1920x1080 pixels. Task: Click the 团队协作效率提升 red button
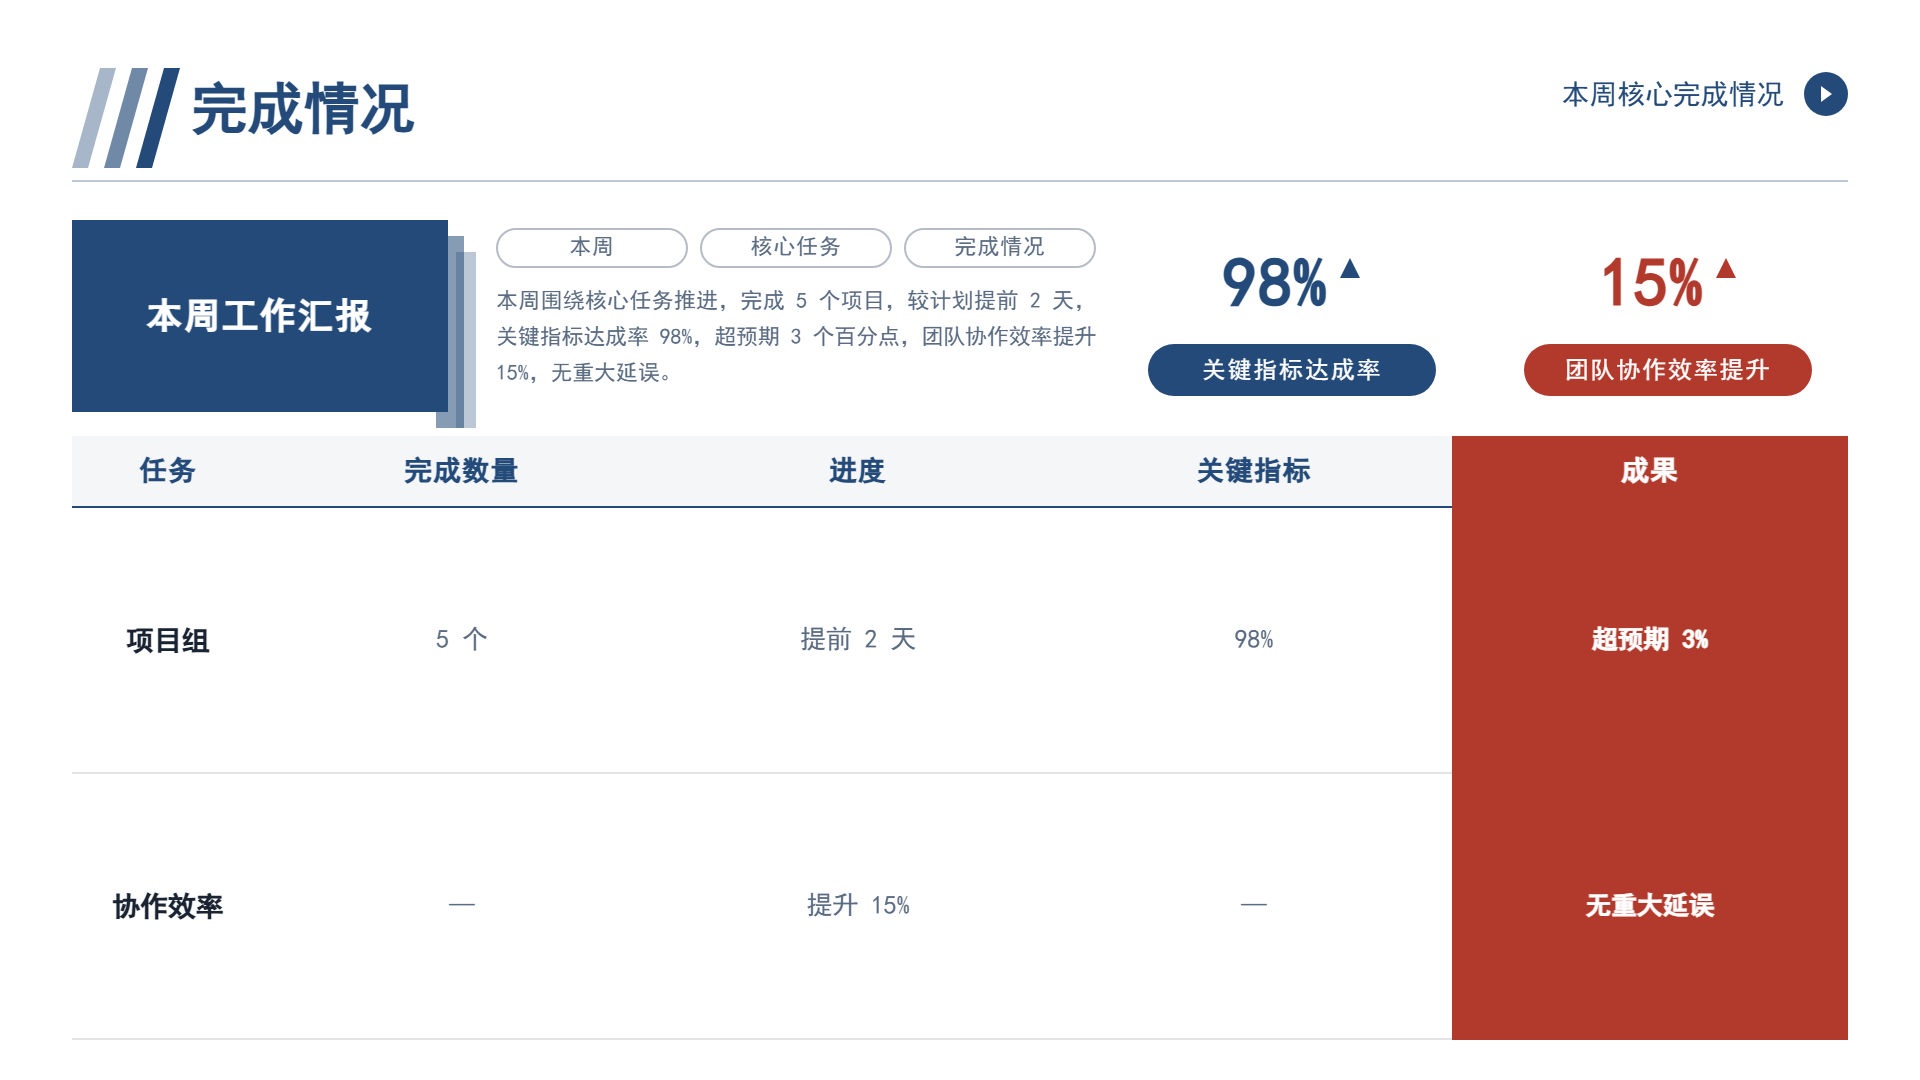tap(1668, 370)
